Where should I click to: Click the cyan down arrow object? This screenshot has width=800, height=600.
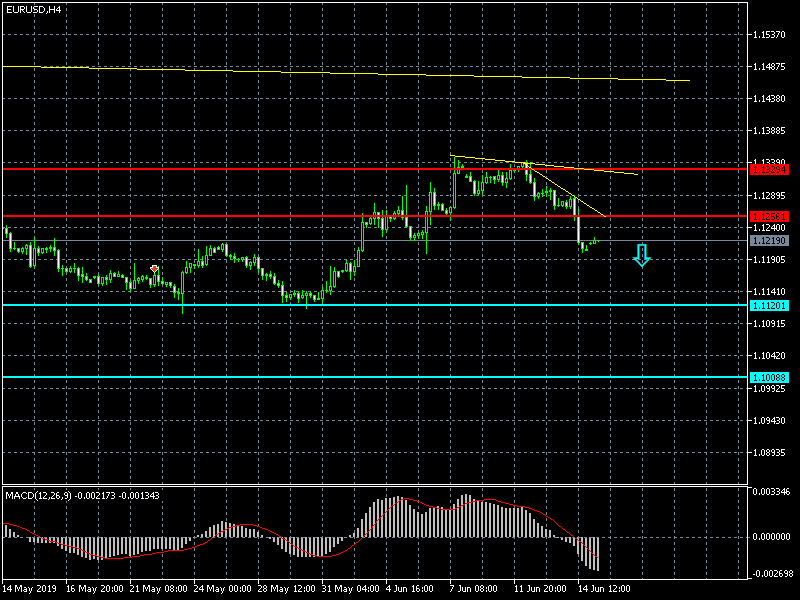(642, 256)
